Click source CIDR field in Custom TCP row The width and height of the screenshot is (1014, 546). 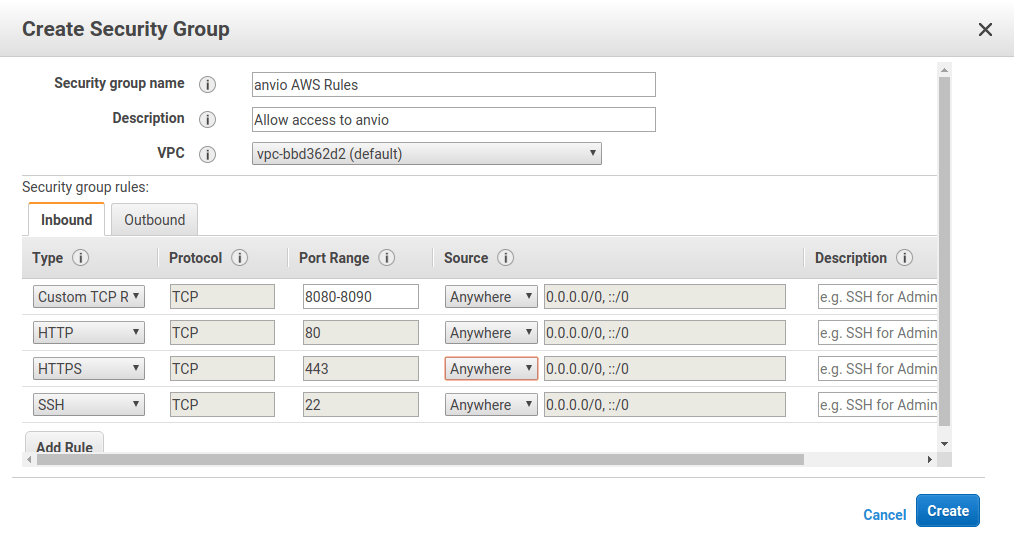click(665, 297)
